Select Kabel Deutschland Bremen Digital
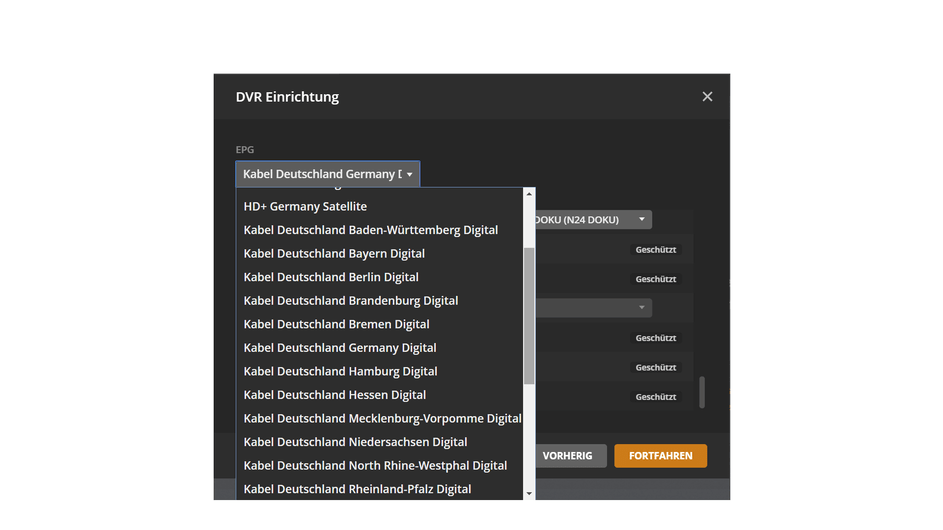The height and width of the screenshot is (530, 943). [x=379, y=324]
